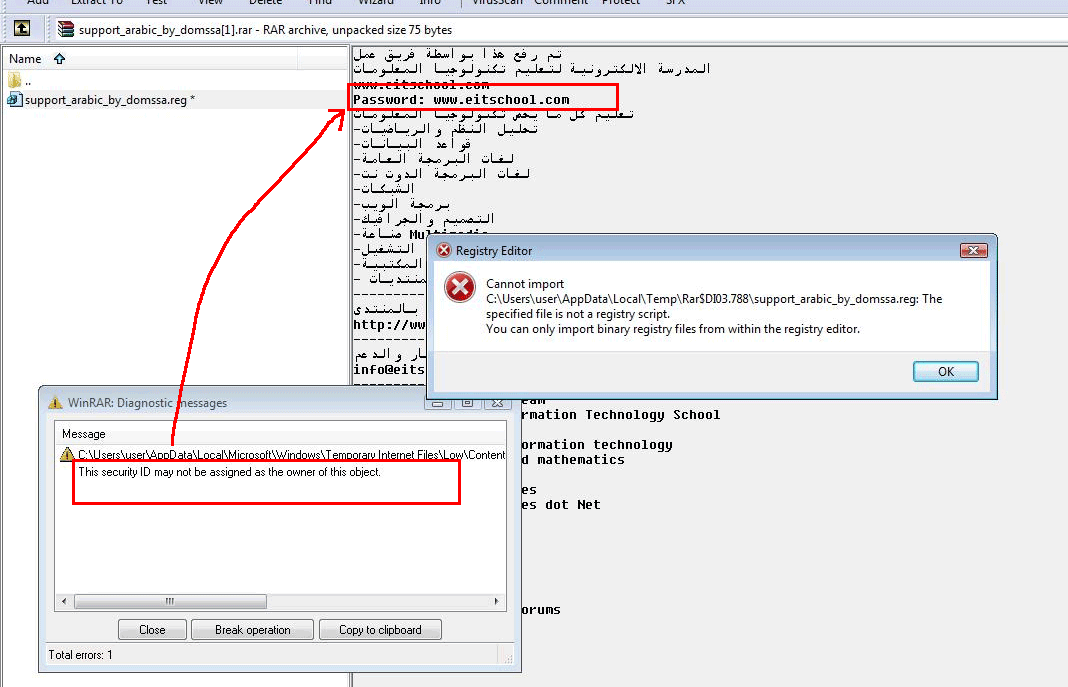Sort the file list by Name column
1068x687 pixels.
pyautogui.click(x=25, y=59)
